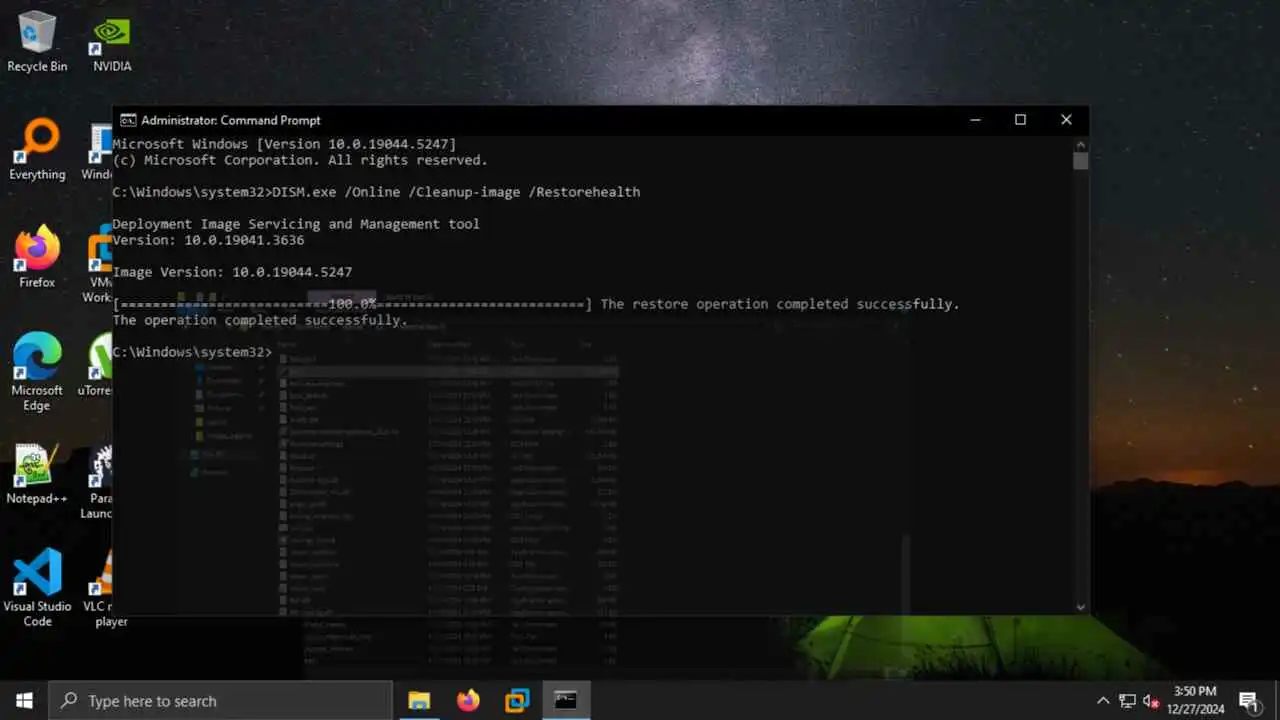Click the console scrollbar up arrow
1280x720 pixels.
pyautogui.click(x=1080, y=144)
